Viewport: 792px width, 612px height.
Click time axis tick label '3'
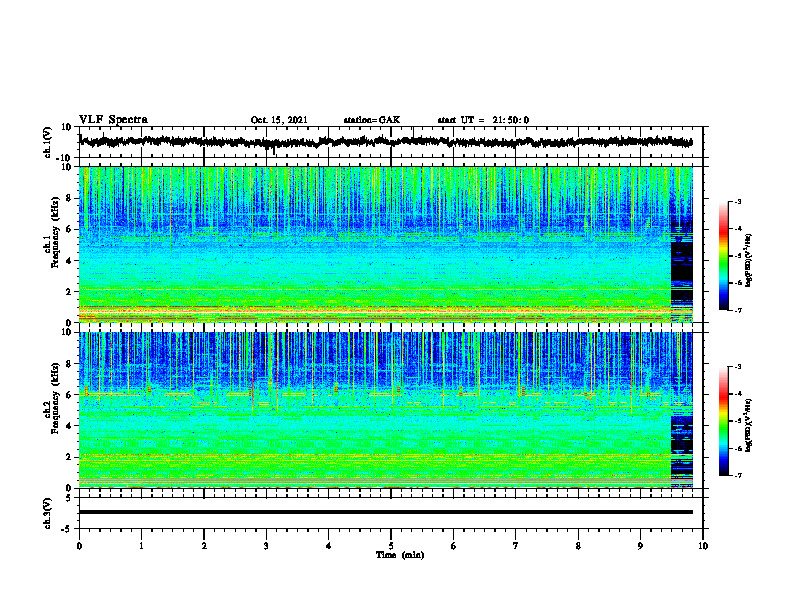[266, 546]
